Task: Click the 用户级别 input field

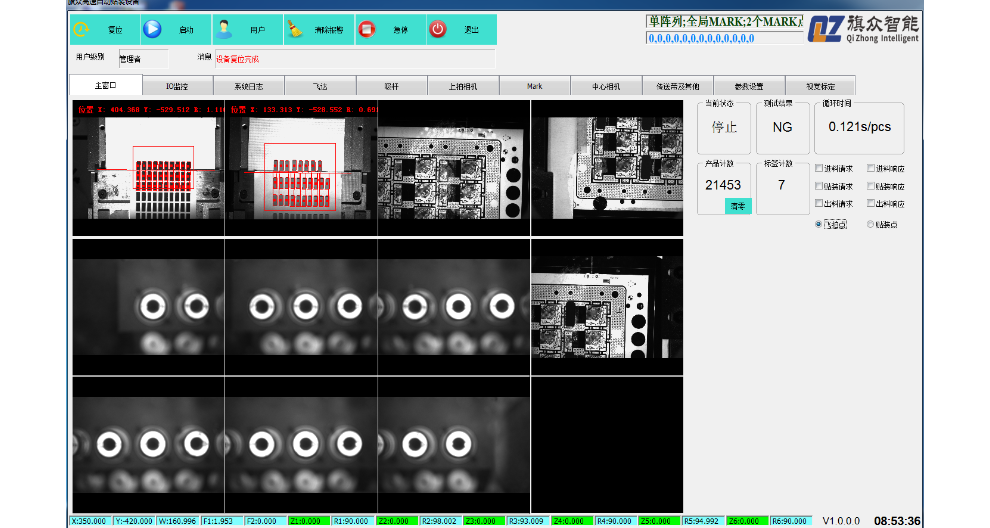Action: point(143,59)
